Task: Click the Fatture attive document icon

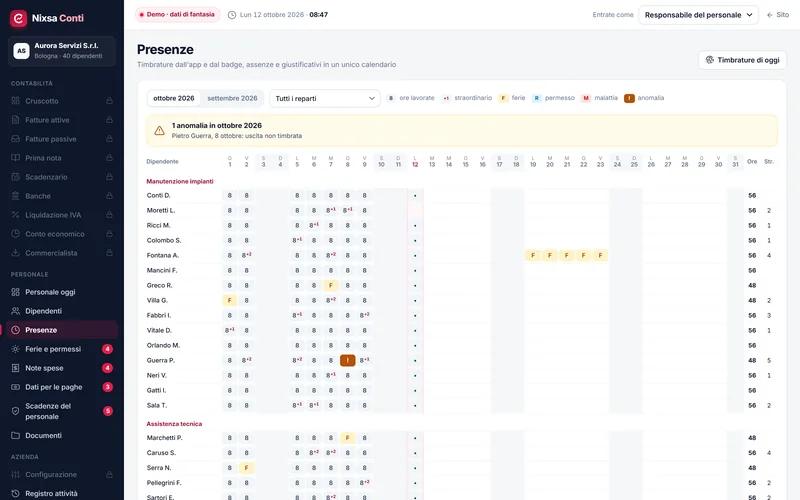Action: coord(15,120)
